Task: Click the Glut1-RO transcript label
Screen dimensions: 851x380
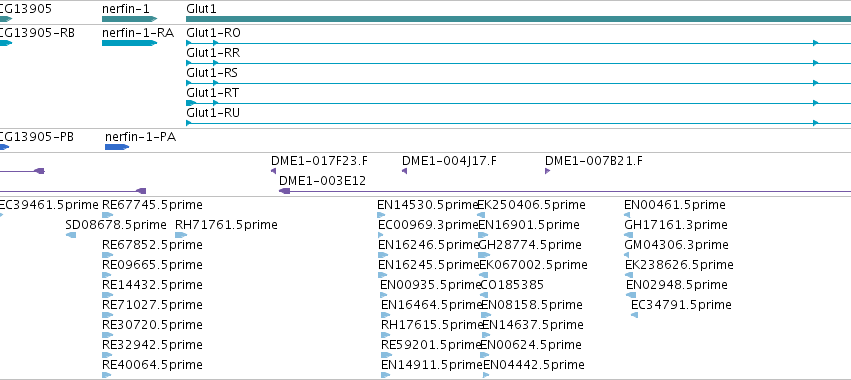Action: 213,33
